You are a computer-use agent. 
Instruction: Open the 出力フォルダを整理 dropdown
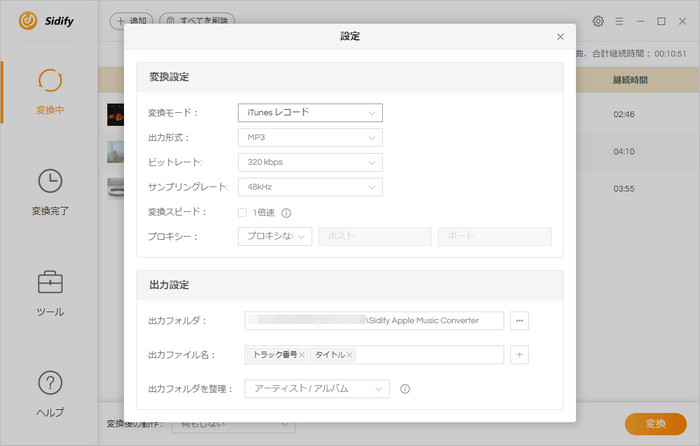317,389
